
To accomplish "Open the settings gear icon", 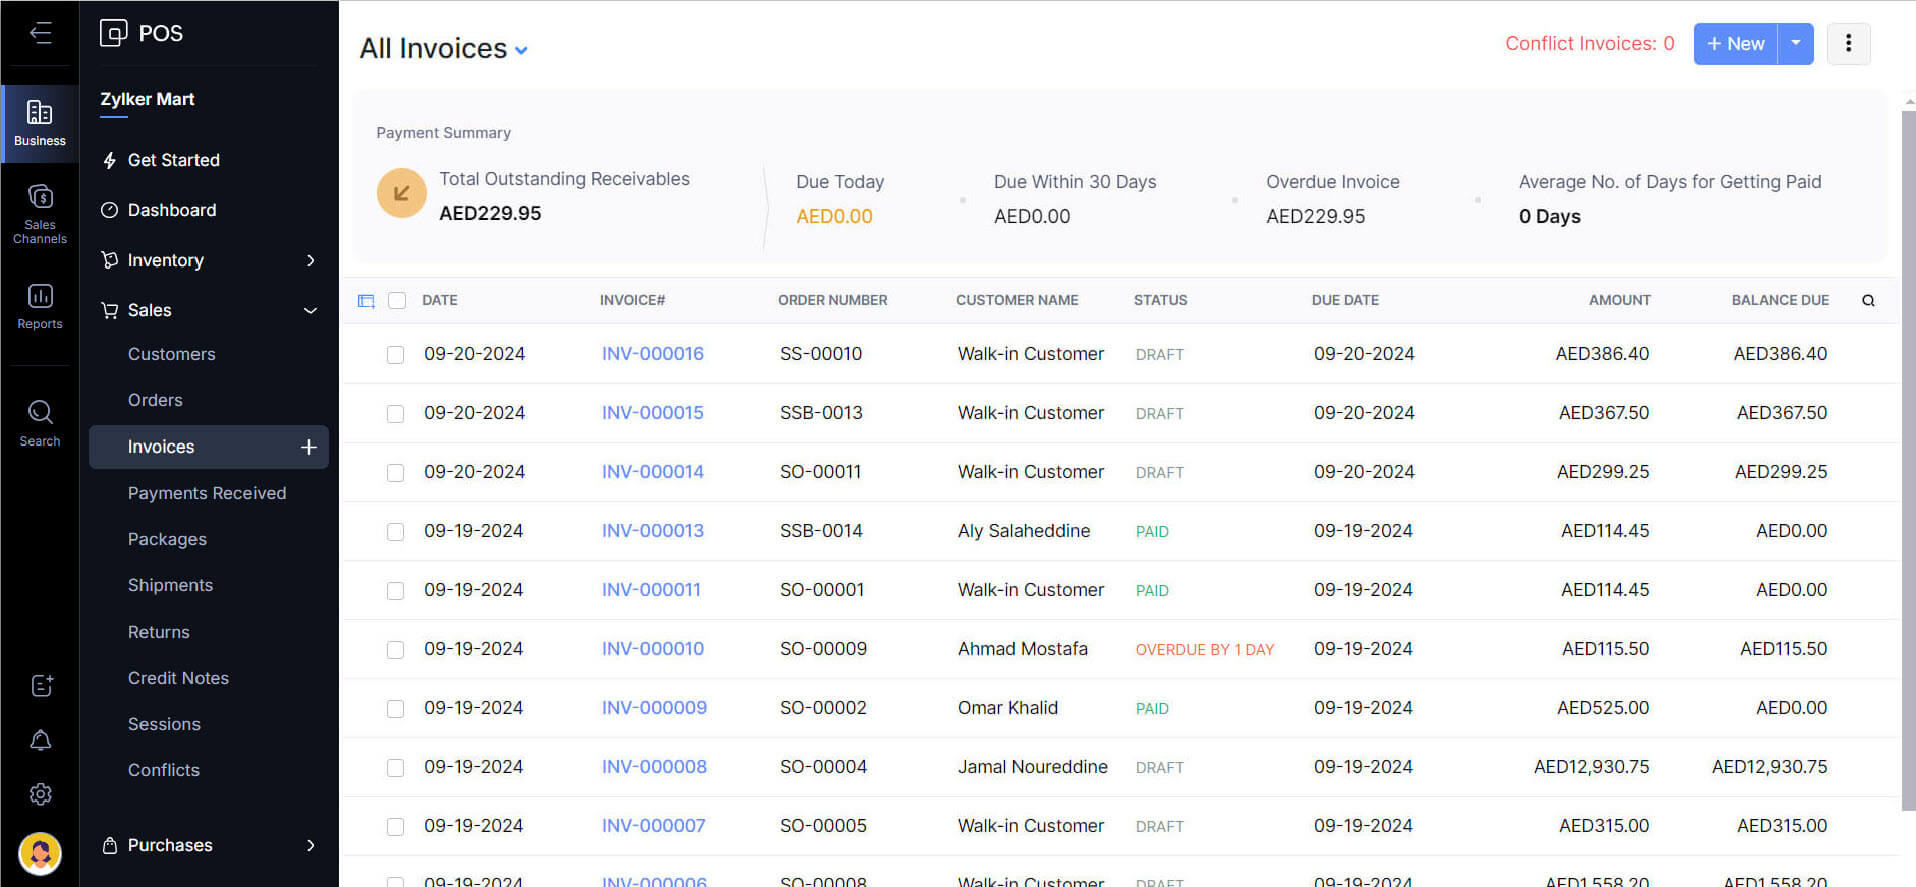I will (x=41, y=794).
